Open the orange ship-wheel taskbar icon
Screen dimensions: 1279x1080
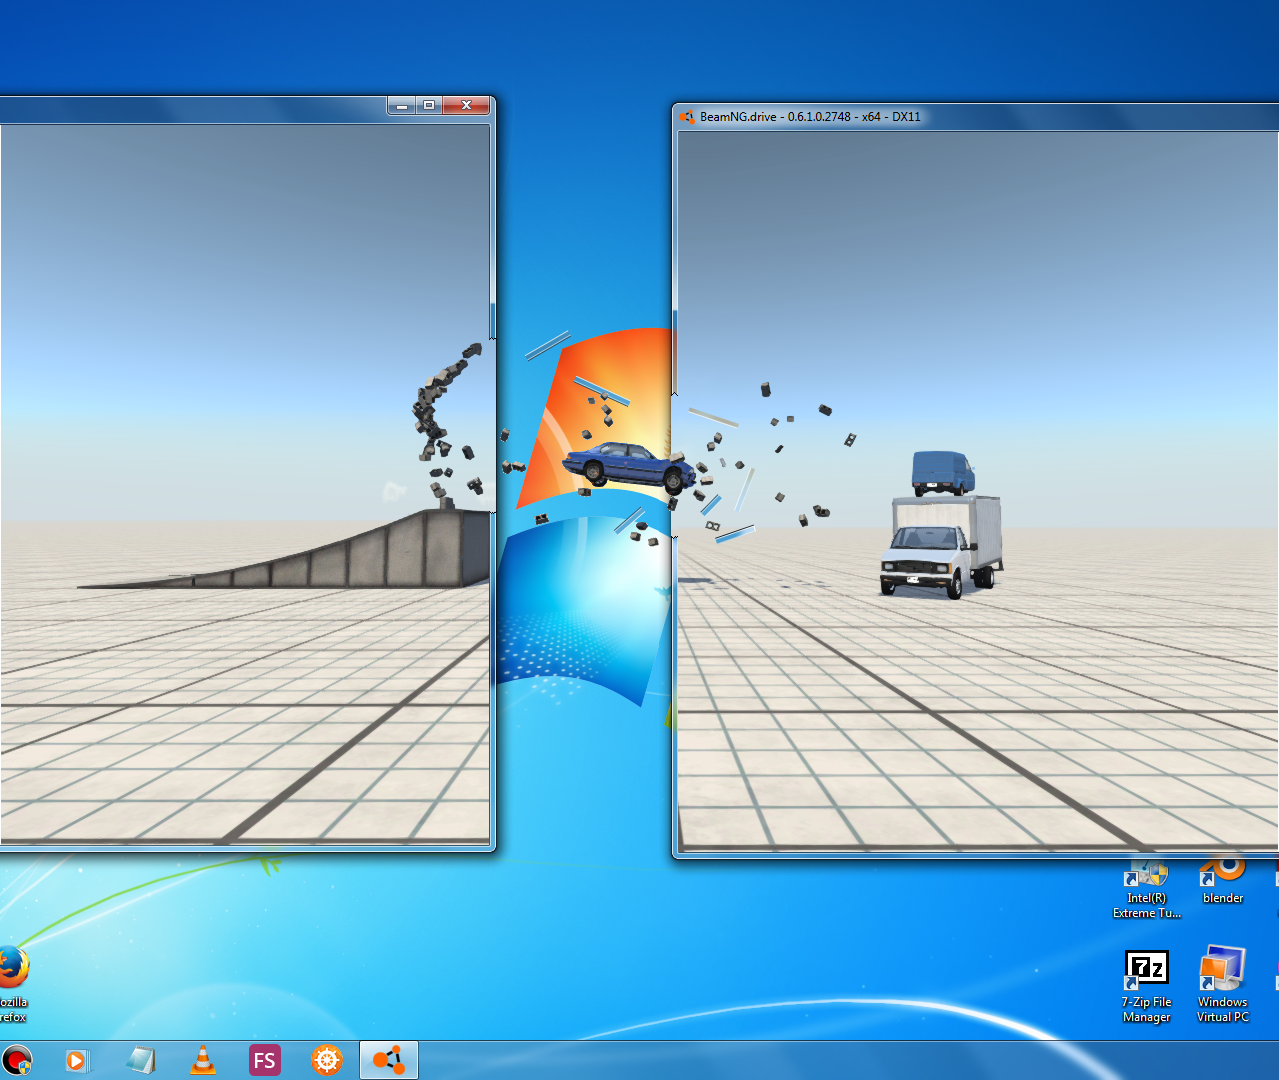pos(327,1060)
